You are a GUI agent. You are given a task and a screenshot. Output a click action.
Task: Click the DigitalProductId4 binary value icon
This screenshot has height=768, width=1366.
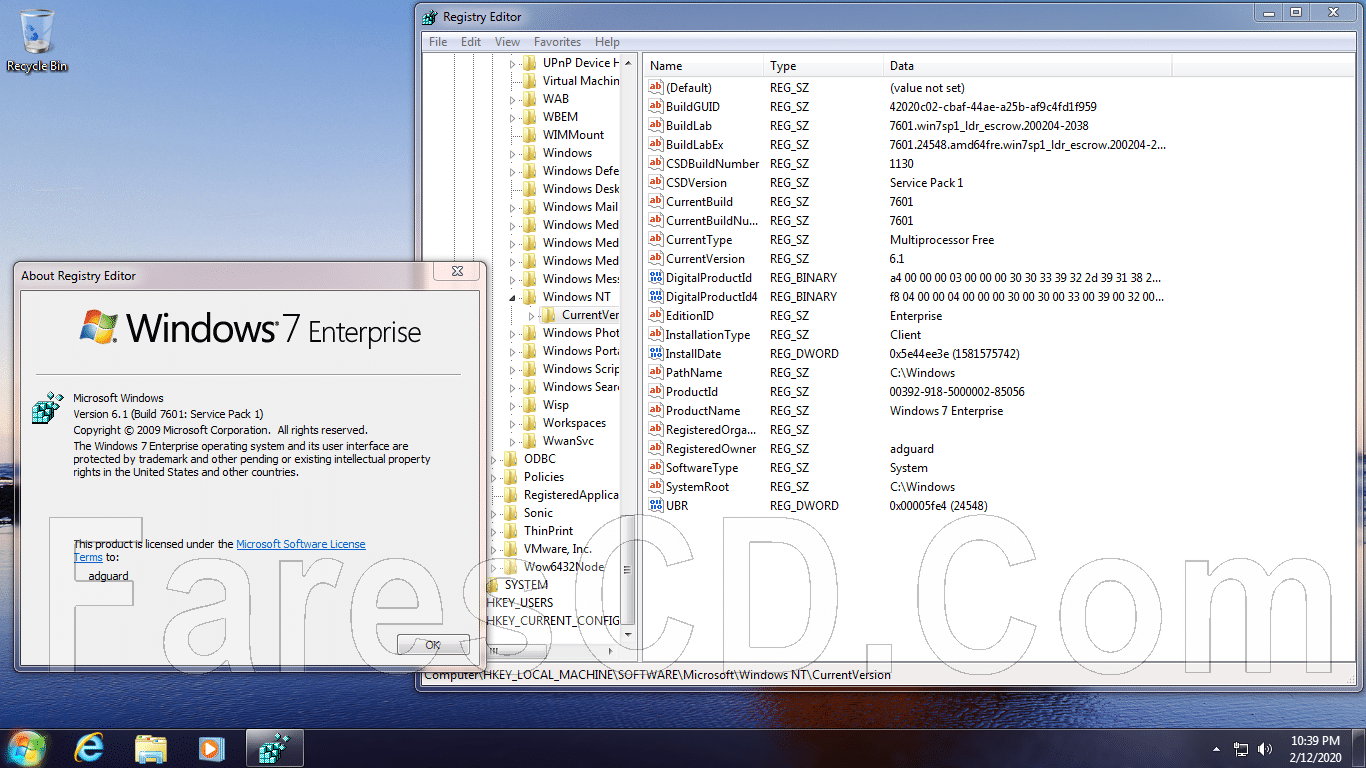[x=656, y=297]
